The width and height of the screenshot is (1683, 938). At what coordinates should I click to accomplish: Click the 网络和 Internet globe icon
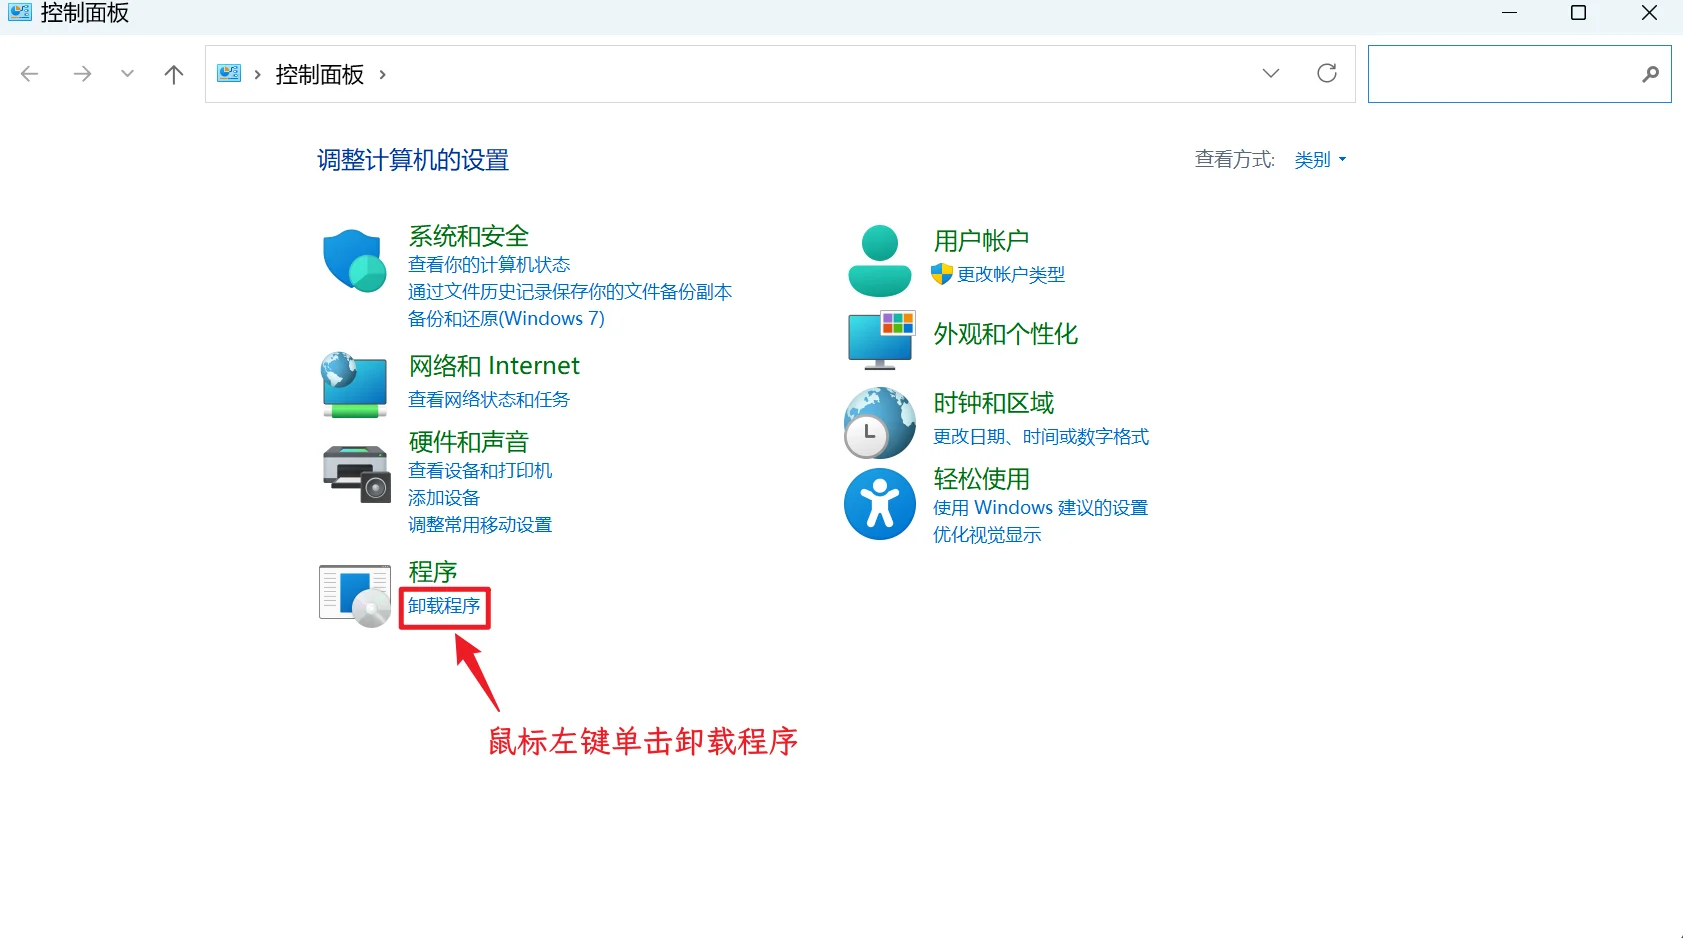353,385
